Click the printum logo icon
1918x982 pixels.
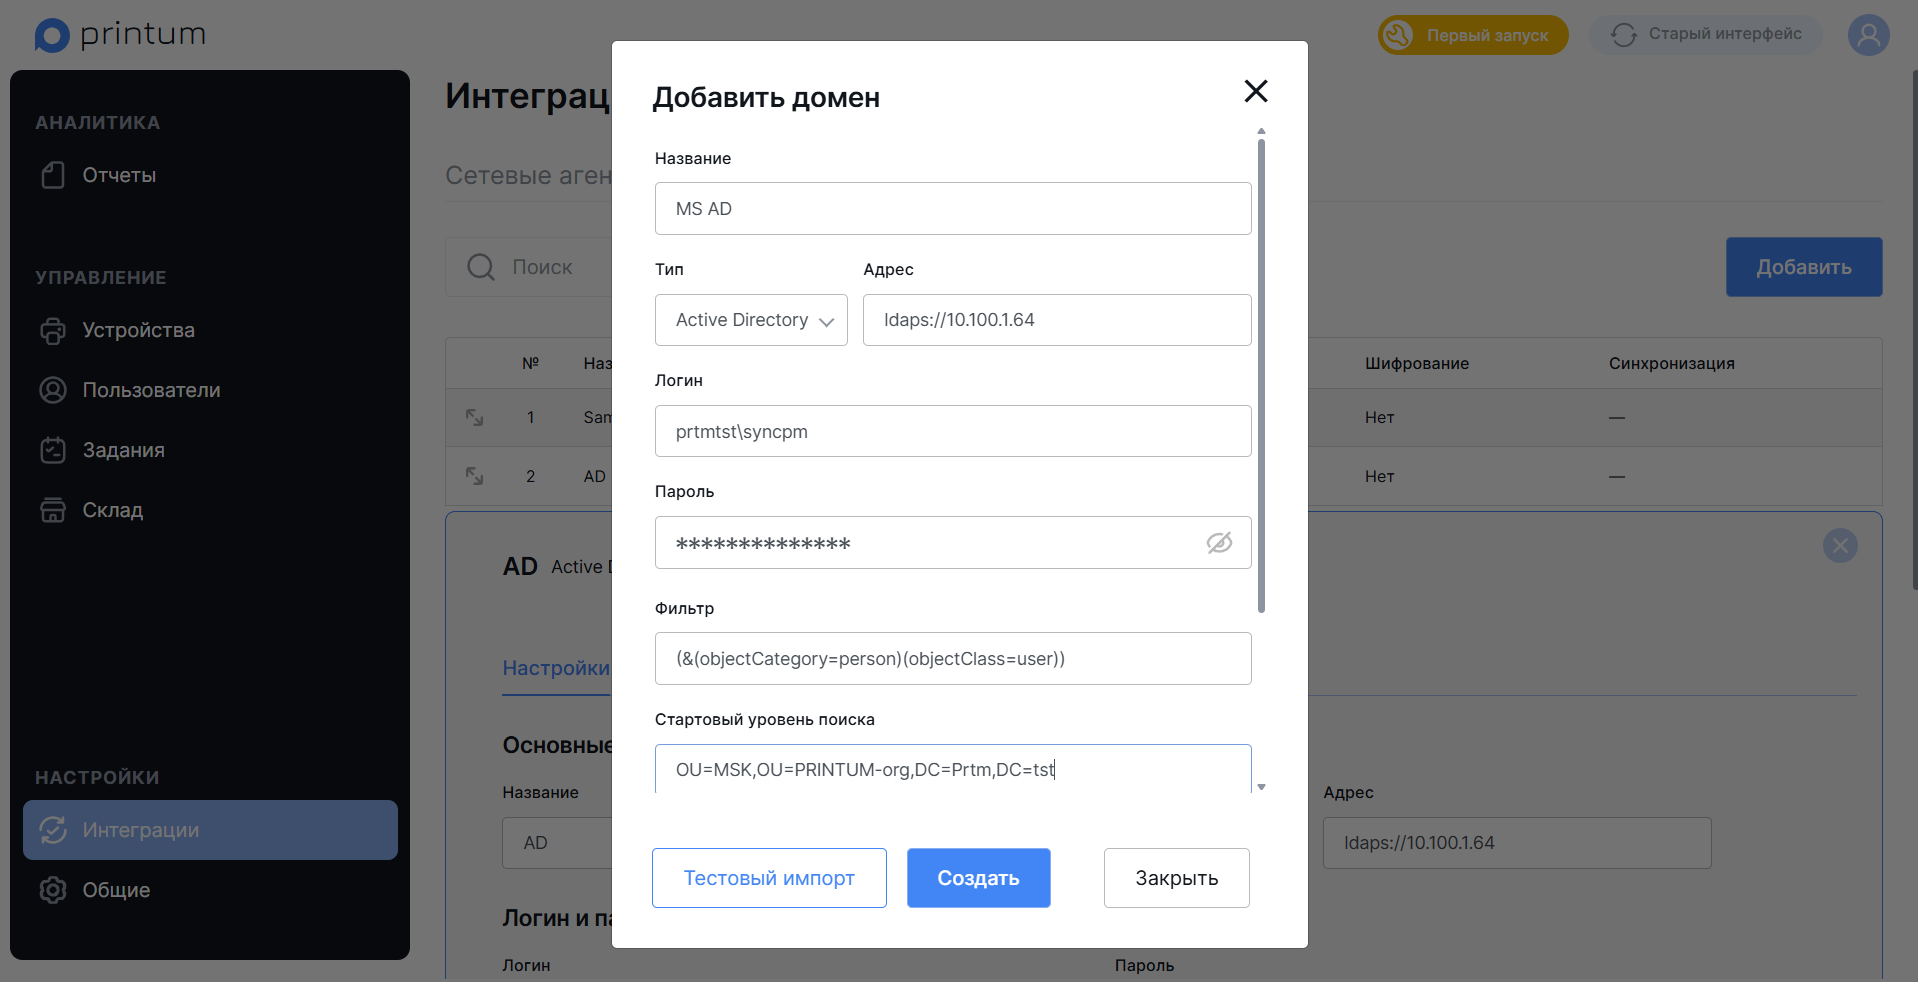[x=52, y=35]
